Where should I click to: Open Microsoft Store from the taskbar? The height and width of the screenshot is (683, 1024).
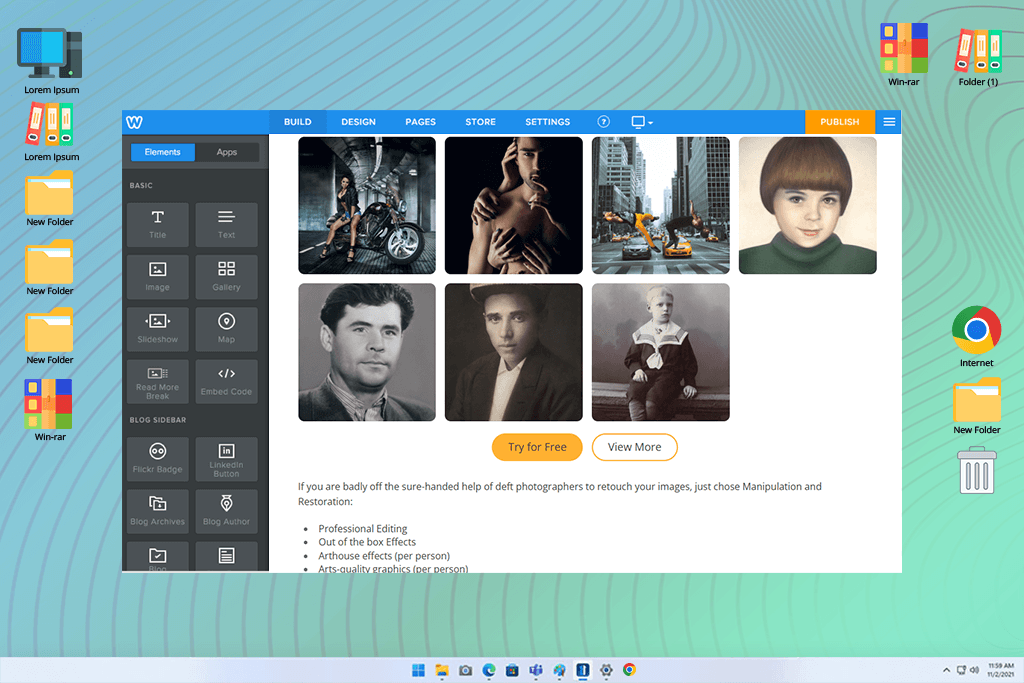(513, 670)
